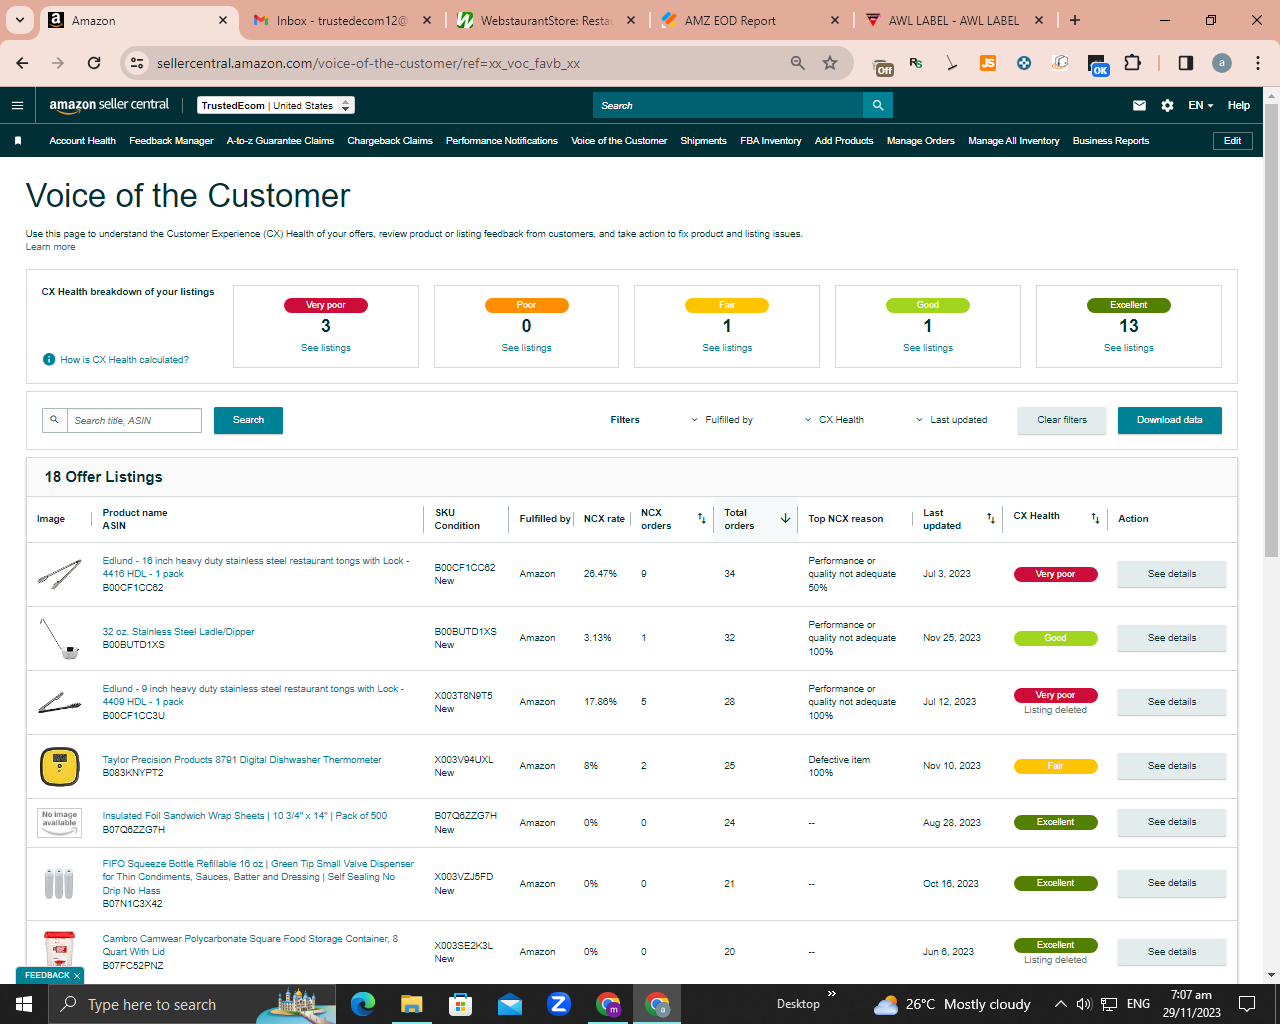
Task: Click the bookmark flag icon in nav bar
Action: click(18, 141)
